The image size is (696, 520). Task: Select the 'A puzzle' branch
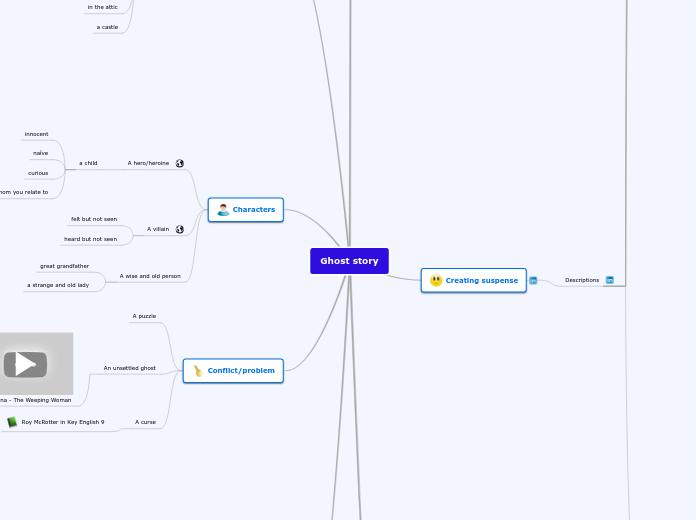[x=144, y=316]
